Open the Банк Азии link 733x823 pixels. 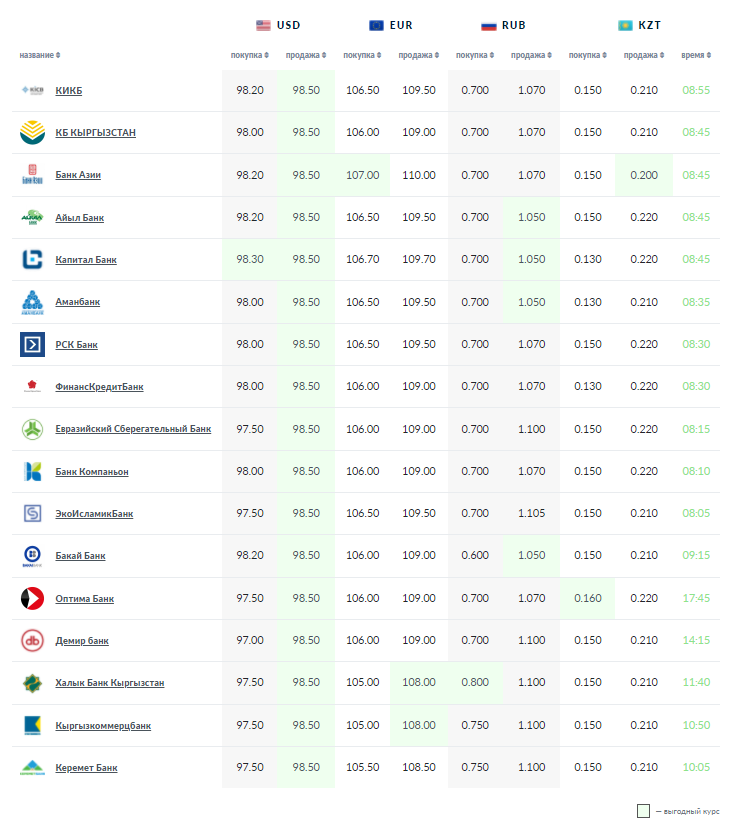tap(78, 175)
